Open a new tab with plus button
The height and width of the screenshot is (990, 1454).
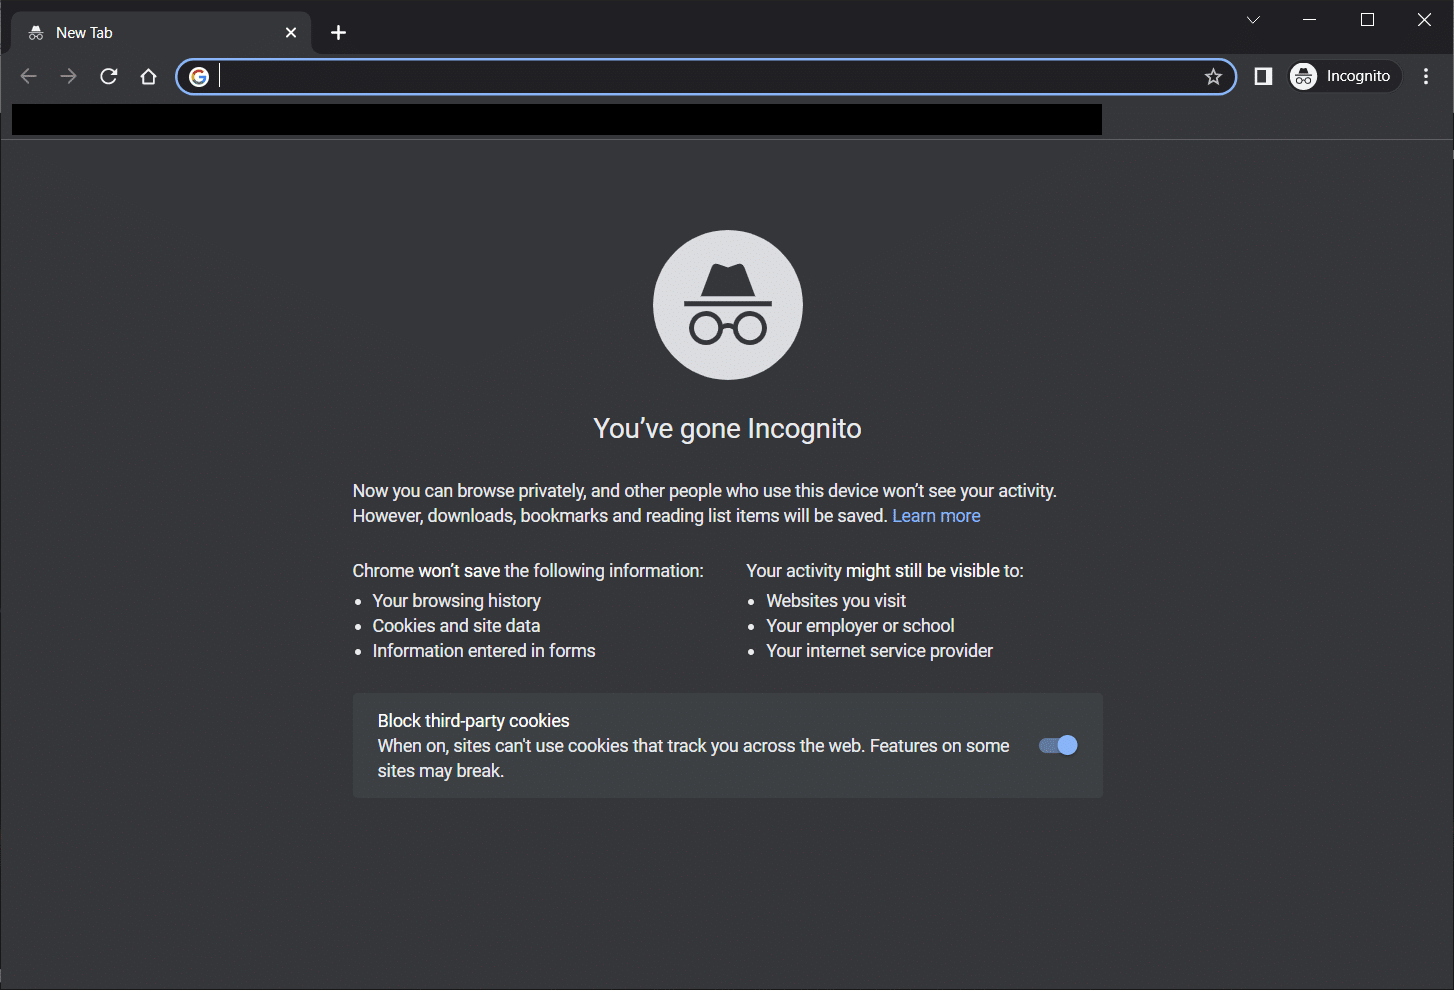click(x=339, y=33)
